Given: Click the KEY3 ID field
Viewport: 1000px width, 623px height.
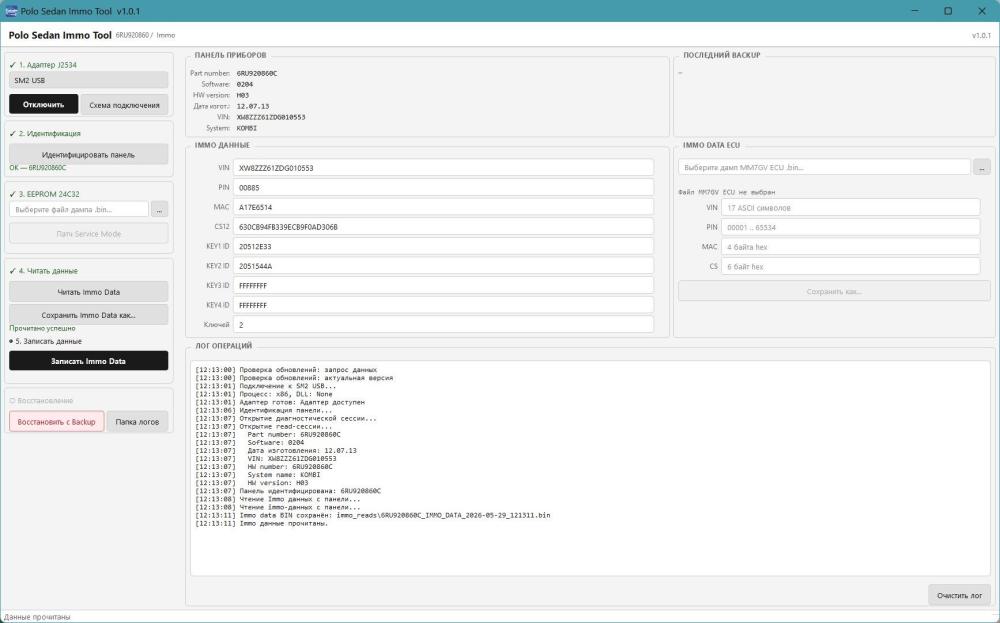Looking at the screenshot, I should (x=443, y=286).
